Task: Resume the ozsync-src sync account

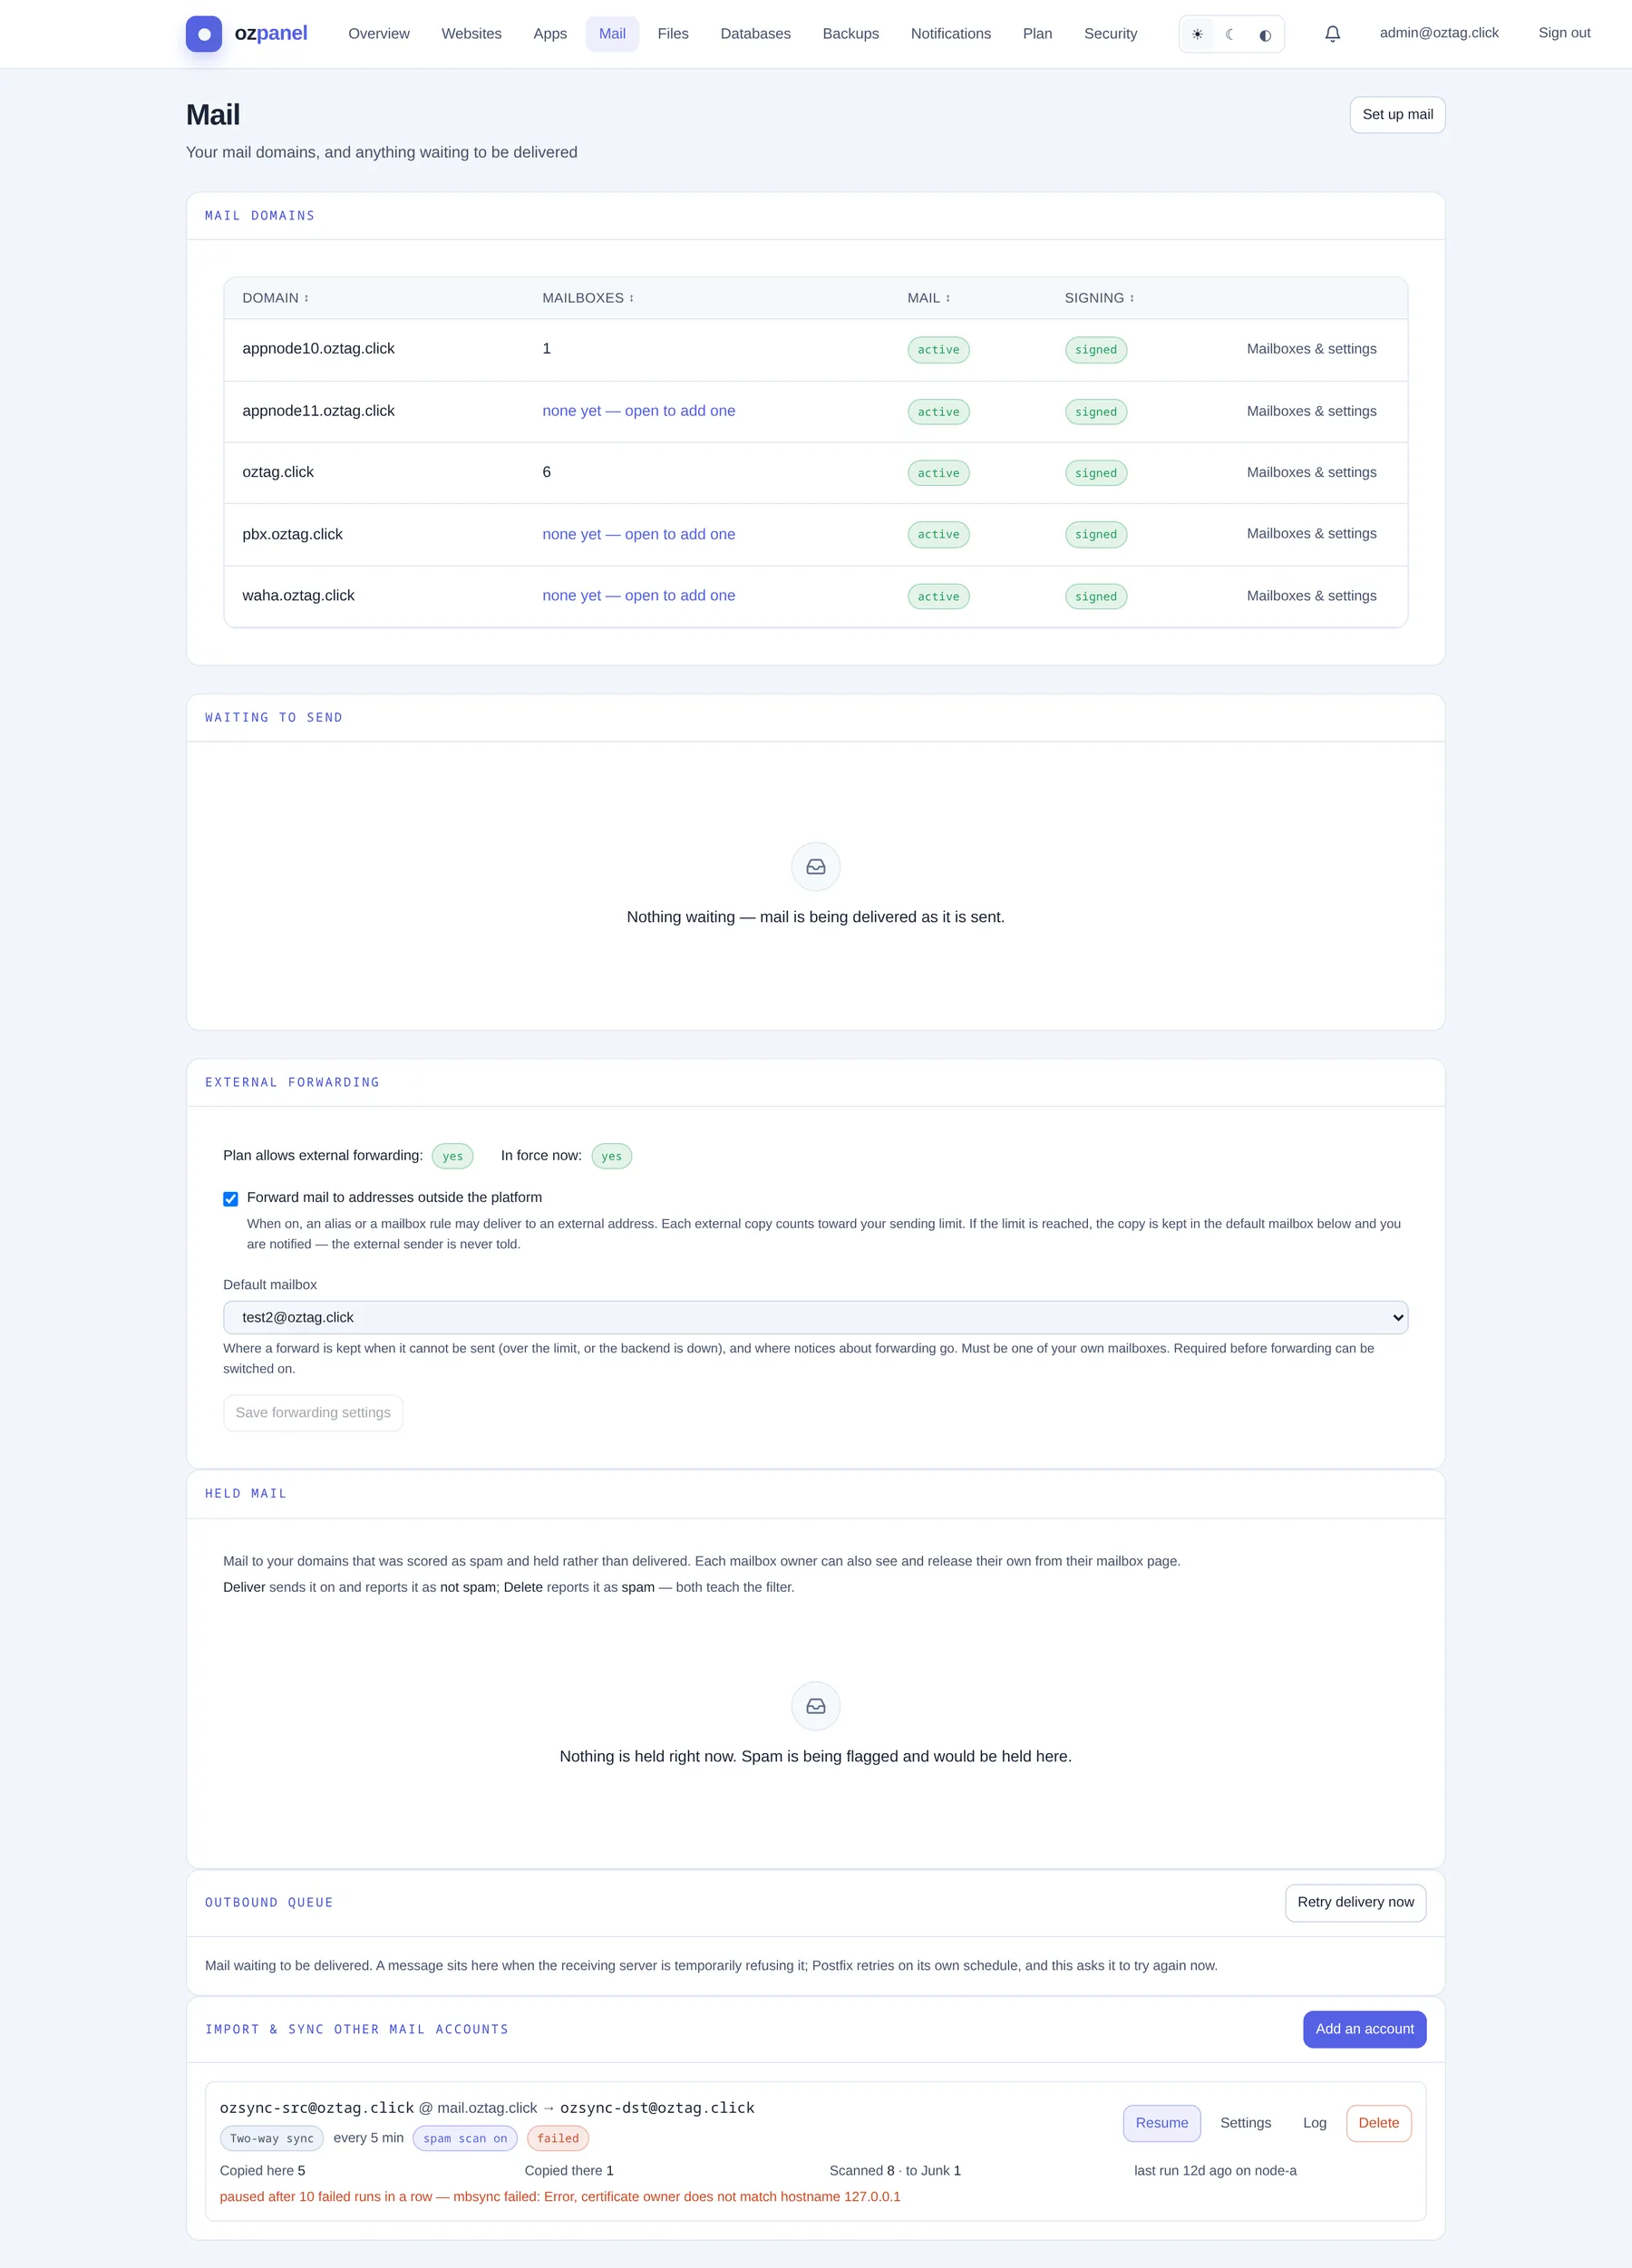Action: pyautogui.click(x=1161, y=2124)
